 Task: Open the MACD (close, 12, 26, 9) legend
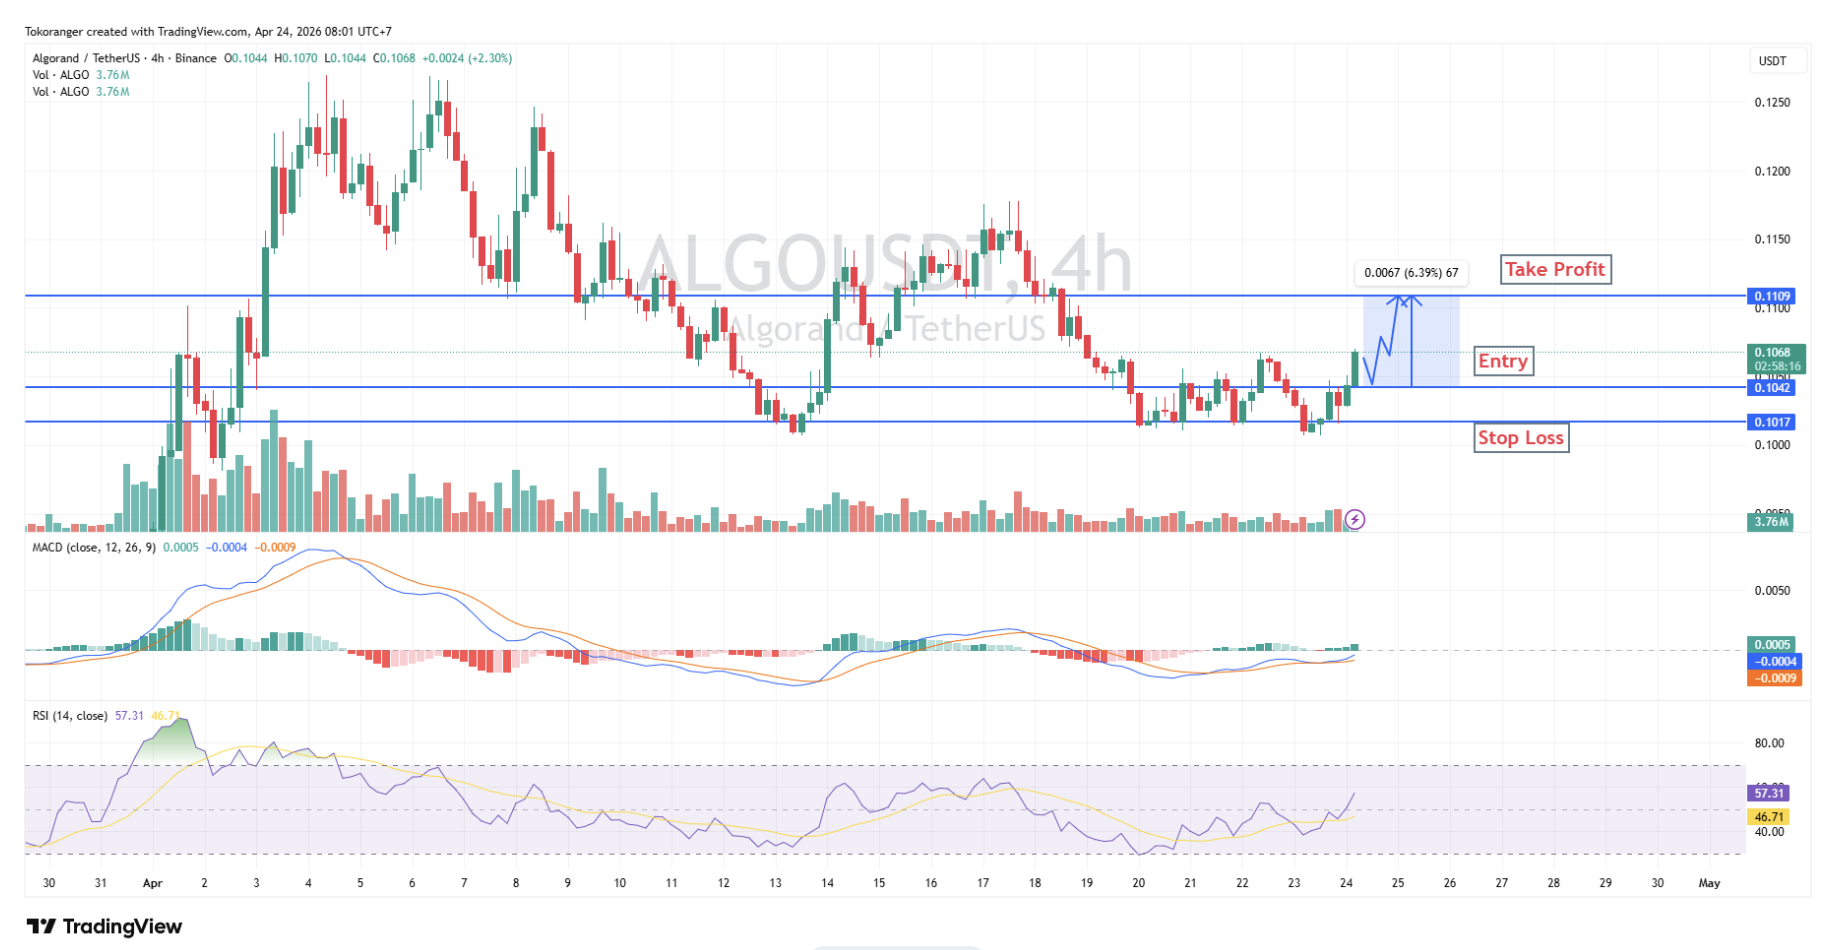tap(94, 547)
